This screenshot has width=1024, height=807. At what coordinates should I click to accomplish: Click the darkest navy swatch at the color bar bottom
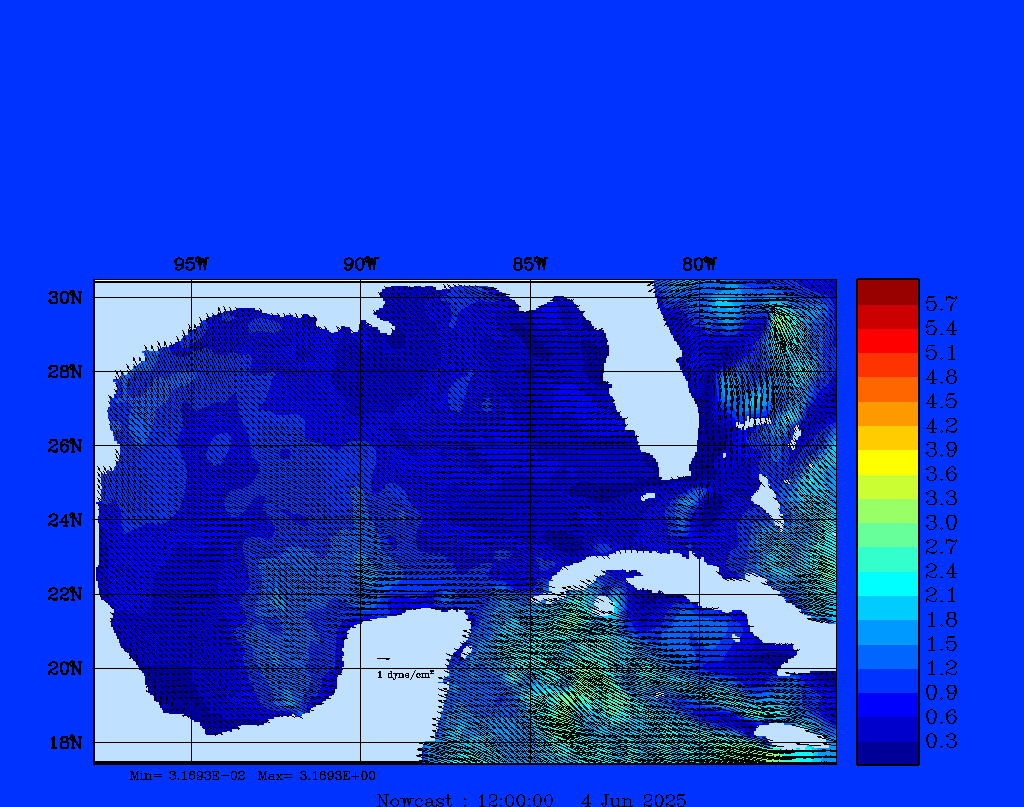pos(887,752)
